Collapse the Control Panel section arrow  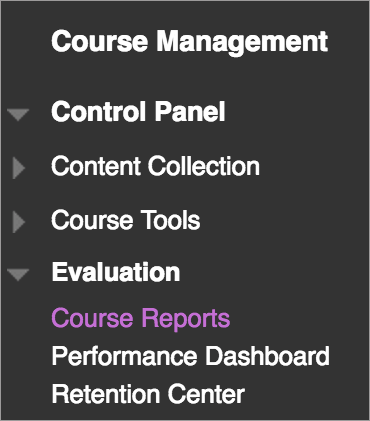18,115
